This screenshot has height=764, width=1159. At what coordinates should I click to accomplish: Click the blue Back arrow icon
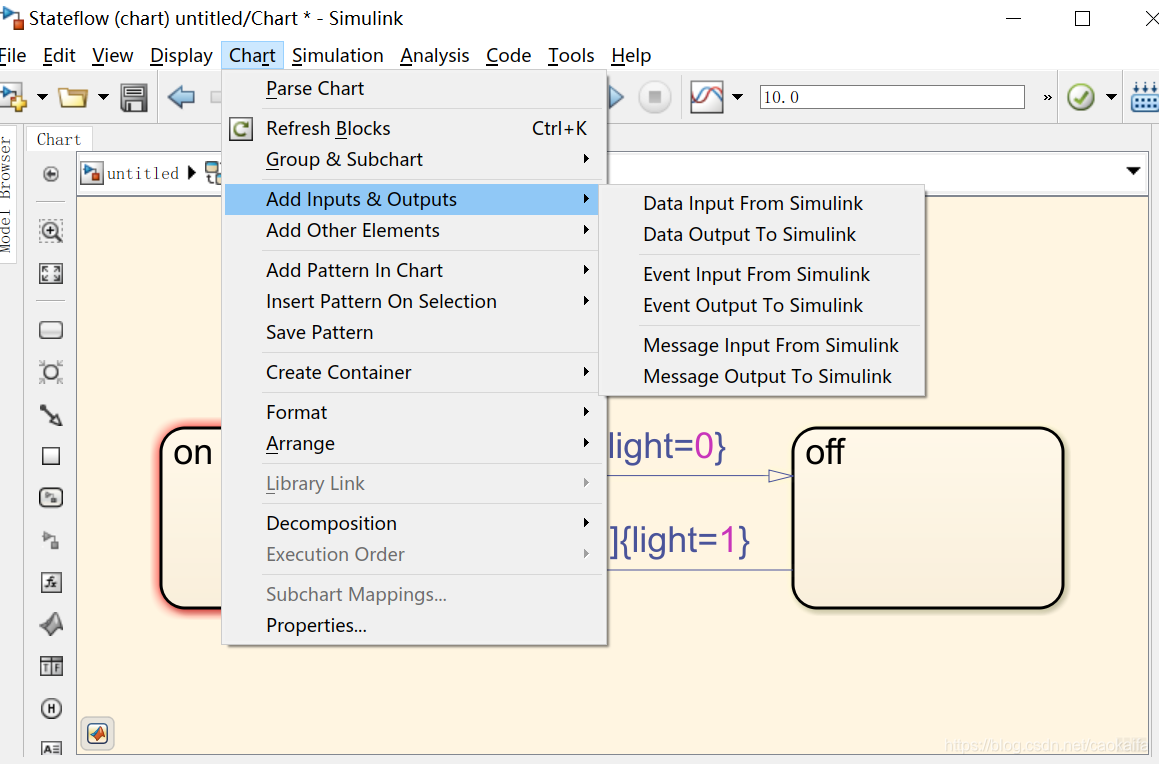[181, 97]
